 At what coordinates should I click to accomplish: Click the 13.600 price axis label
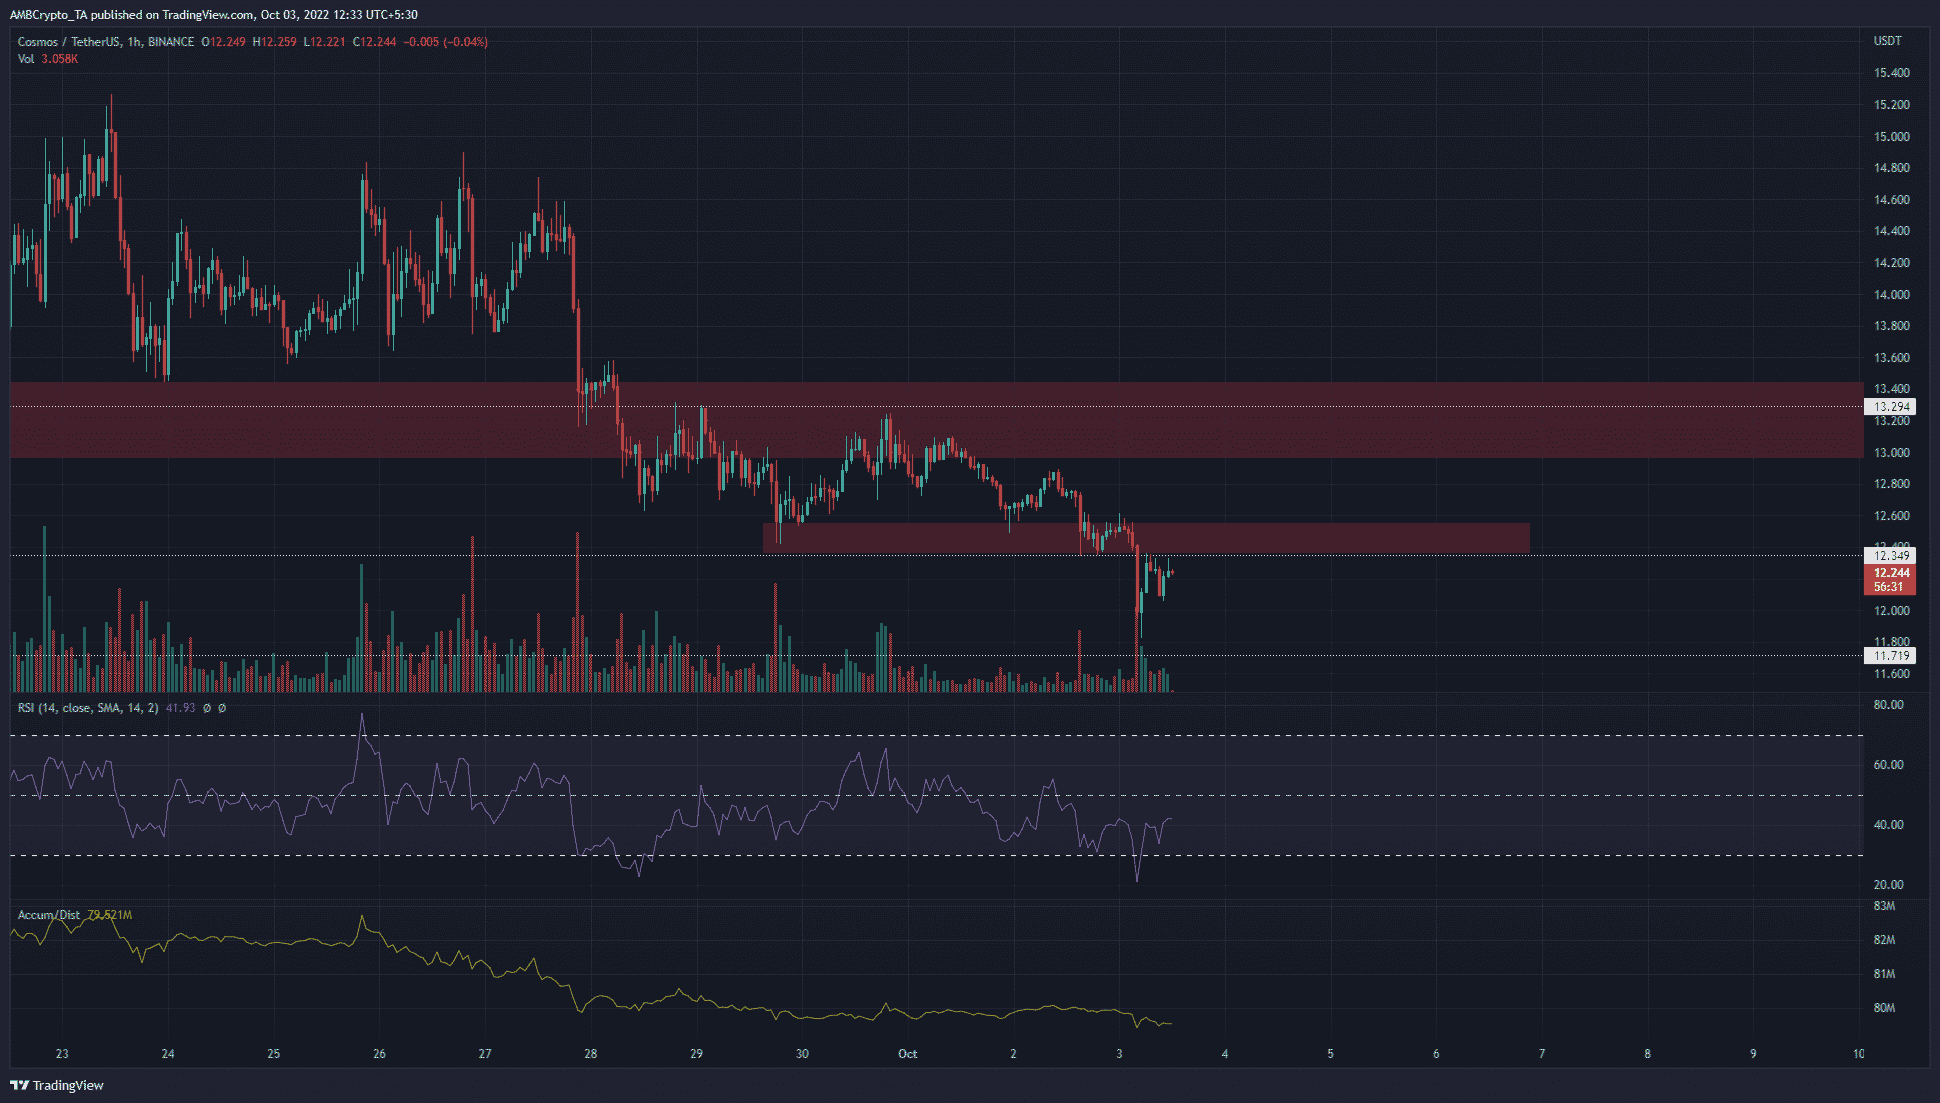[1891, 358]
